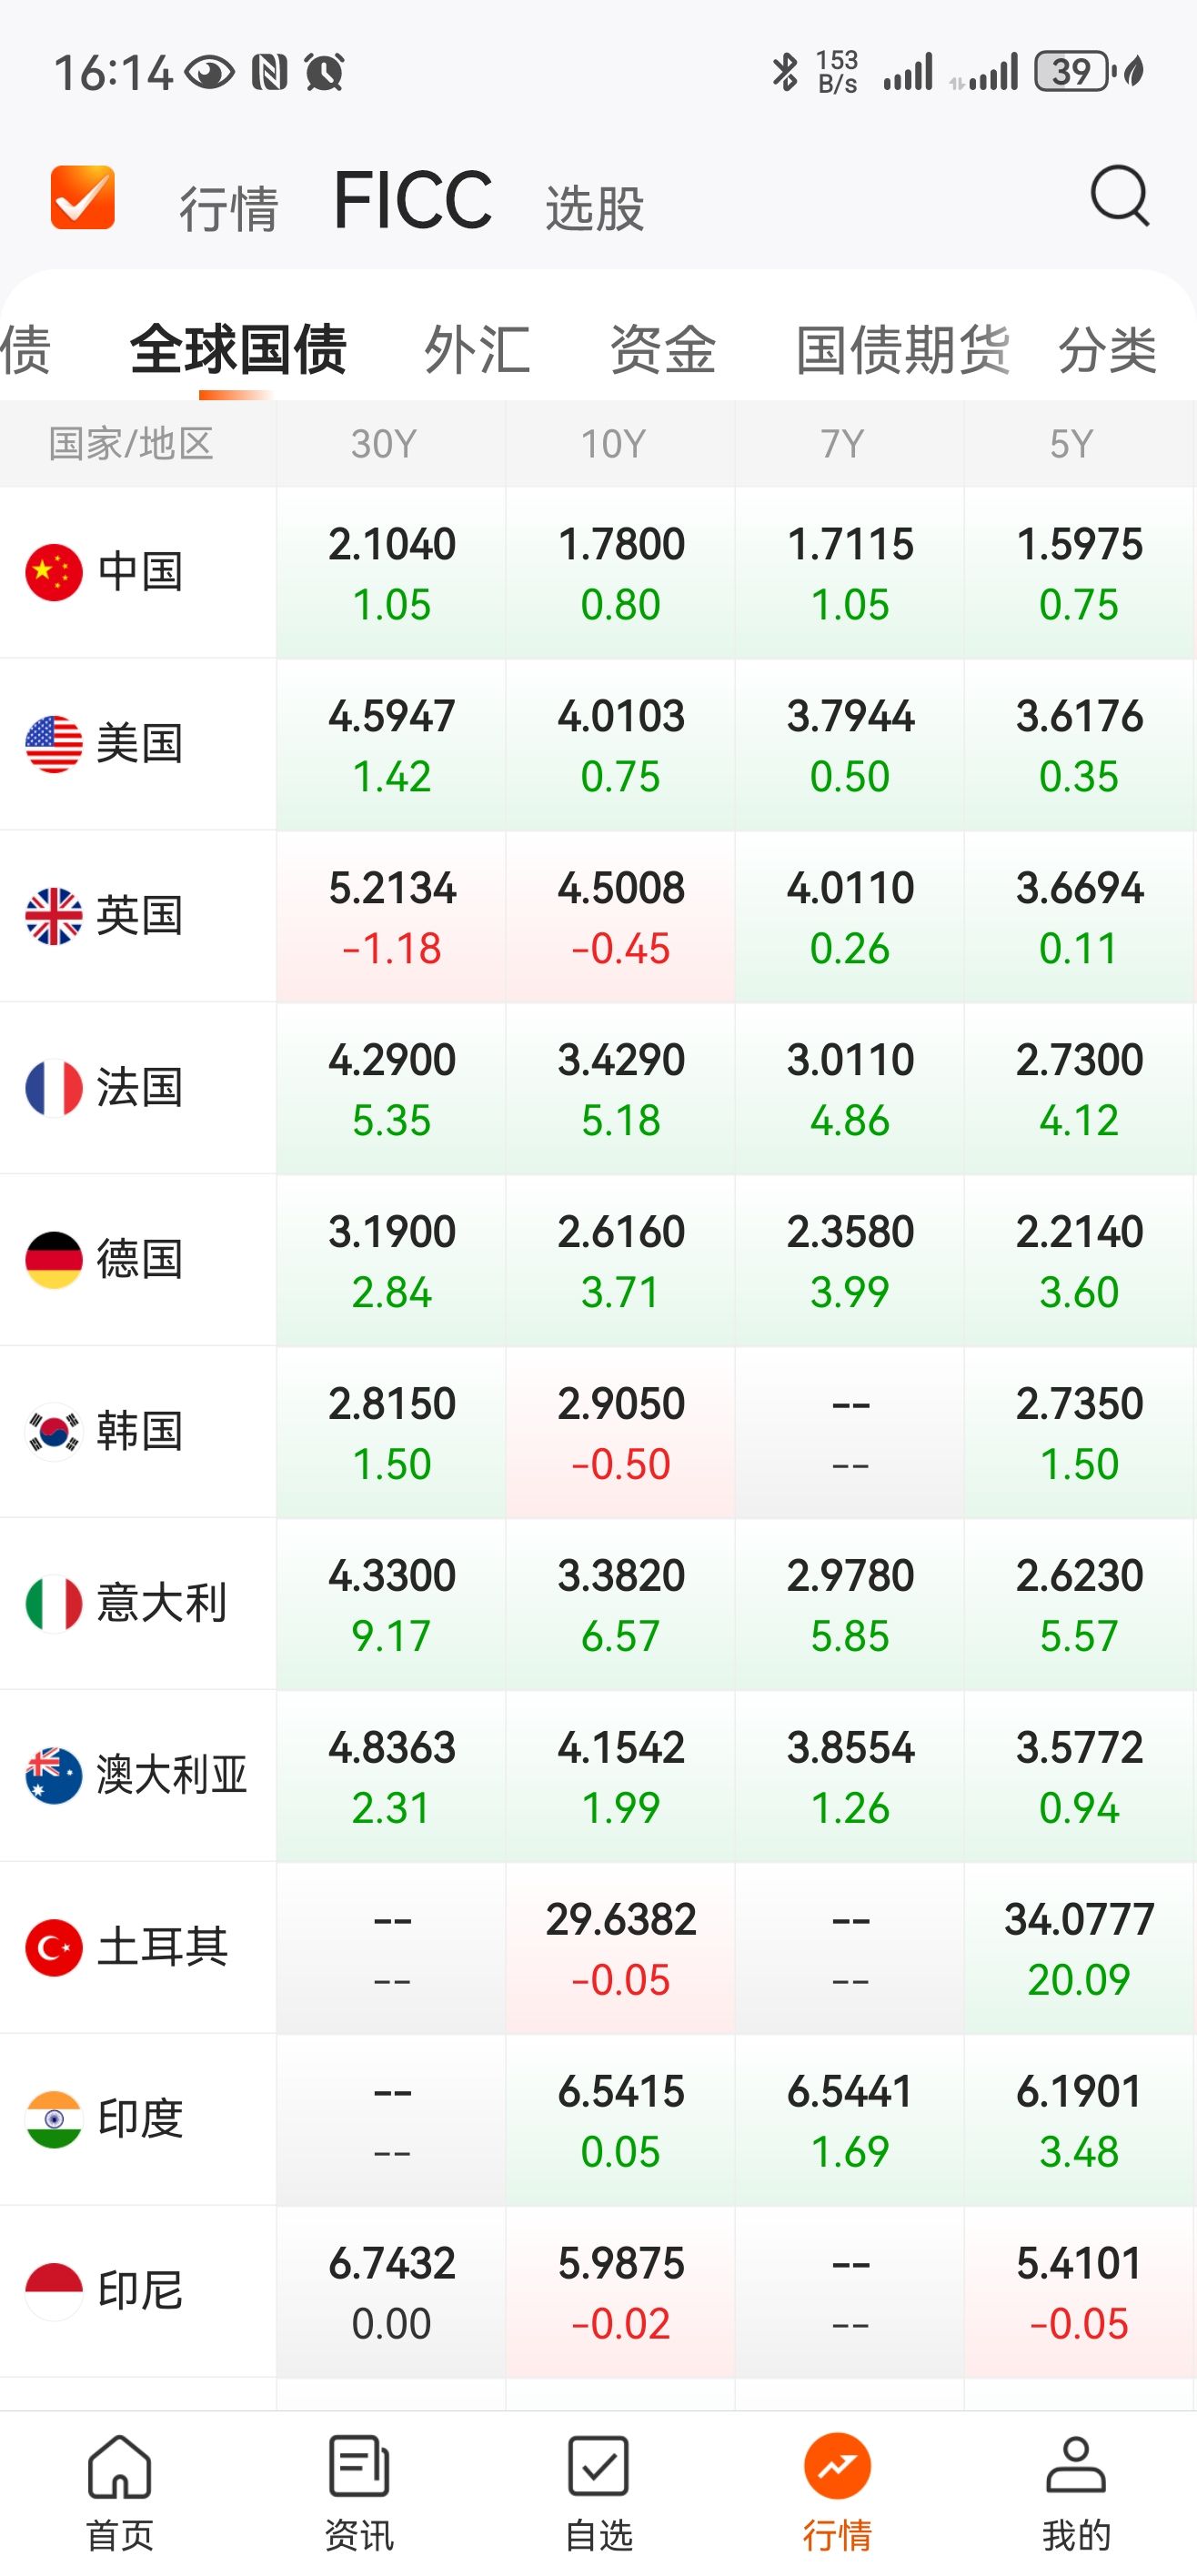Select the 澳大利亚 country row label
The height and width of the screenshot is (2576, 1197).
click(171, 1775)
